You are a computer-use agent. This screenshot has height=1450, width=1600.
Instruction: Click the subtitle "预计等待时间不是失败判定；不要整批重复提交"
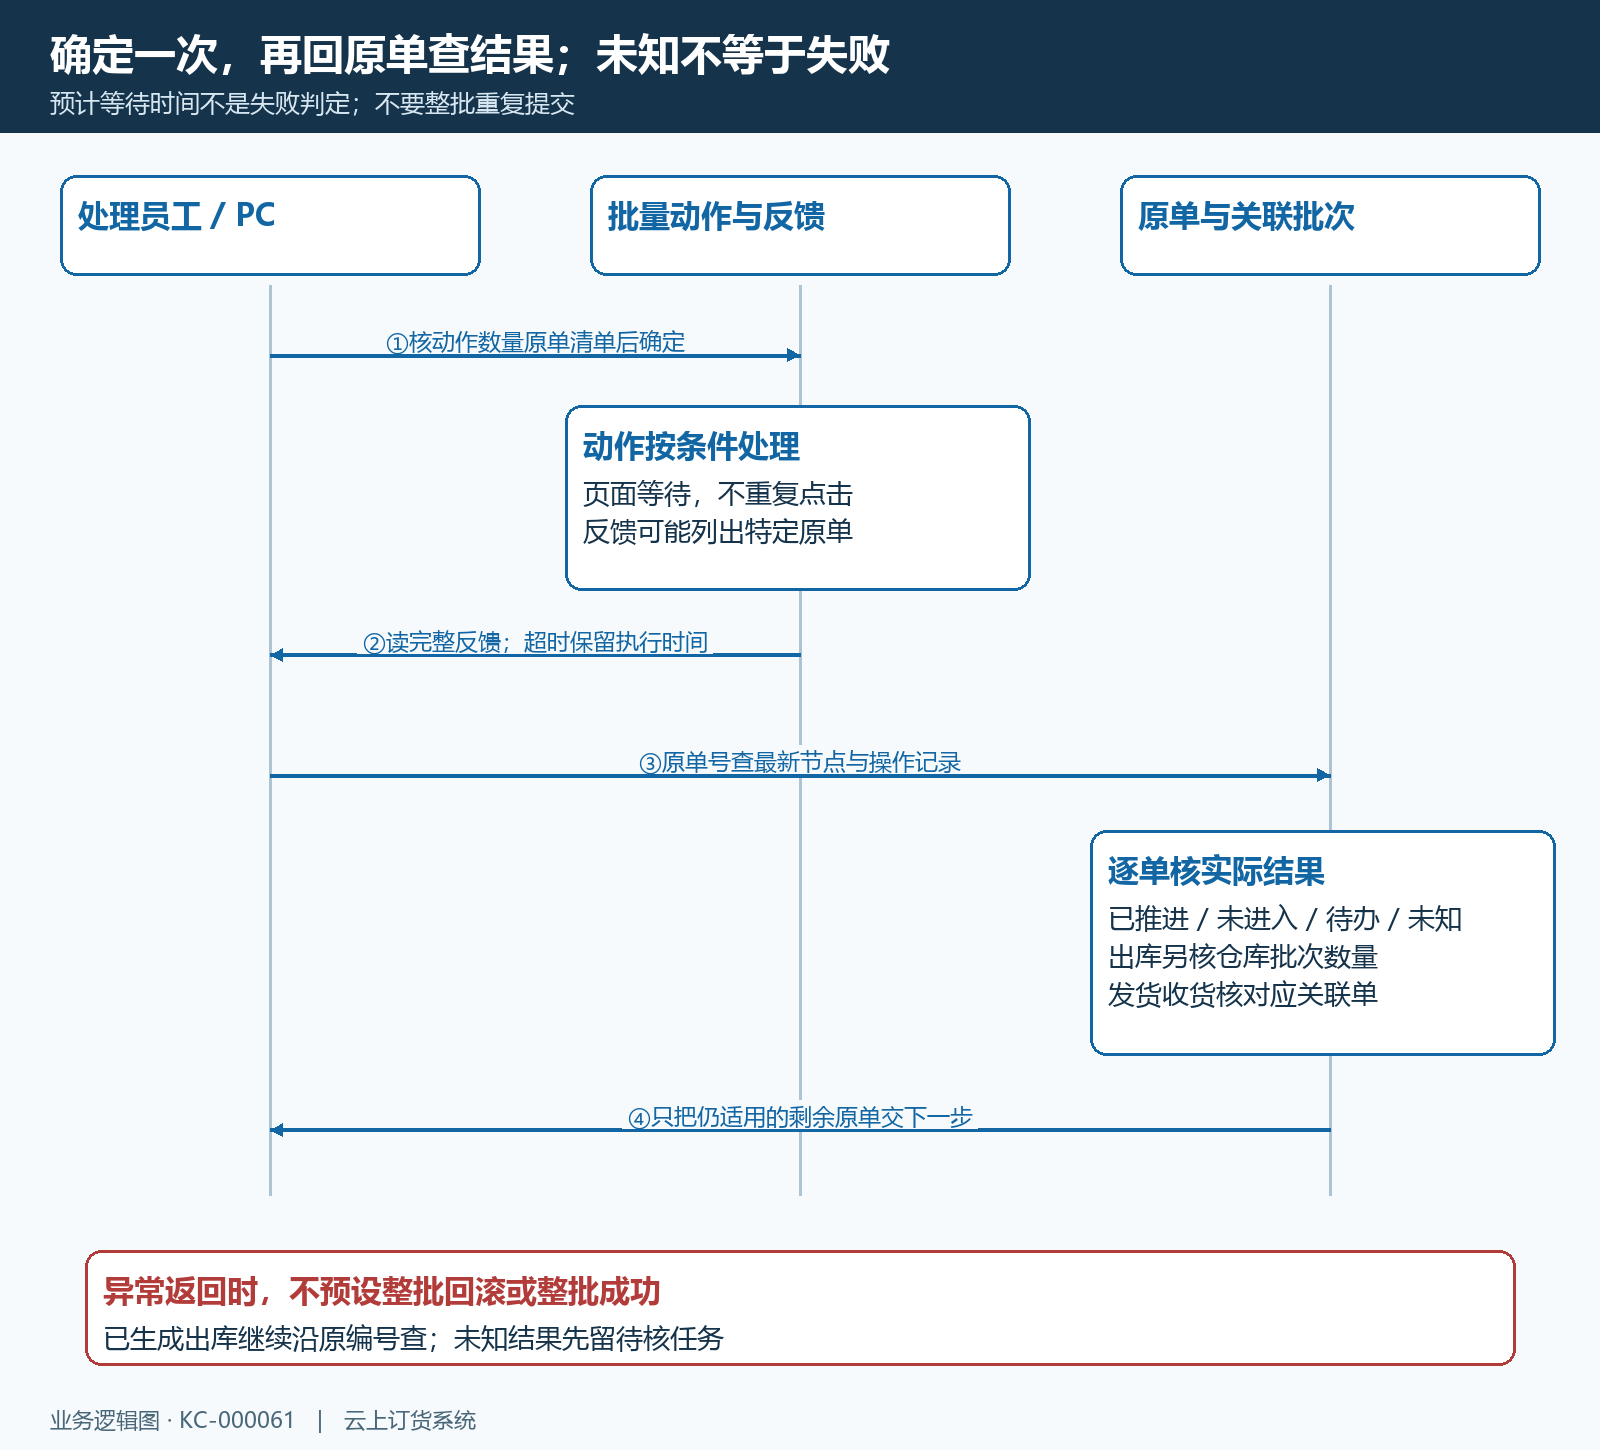[312, 104]
